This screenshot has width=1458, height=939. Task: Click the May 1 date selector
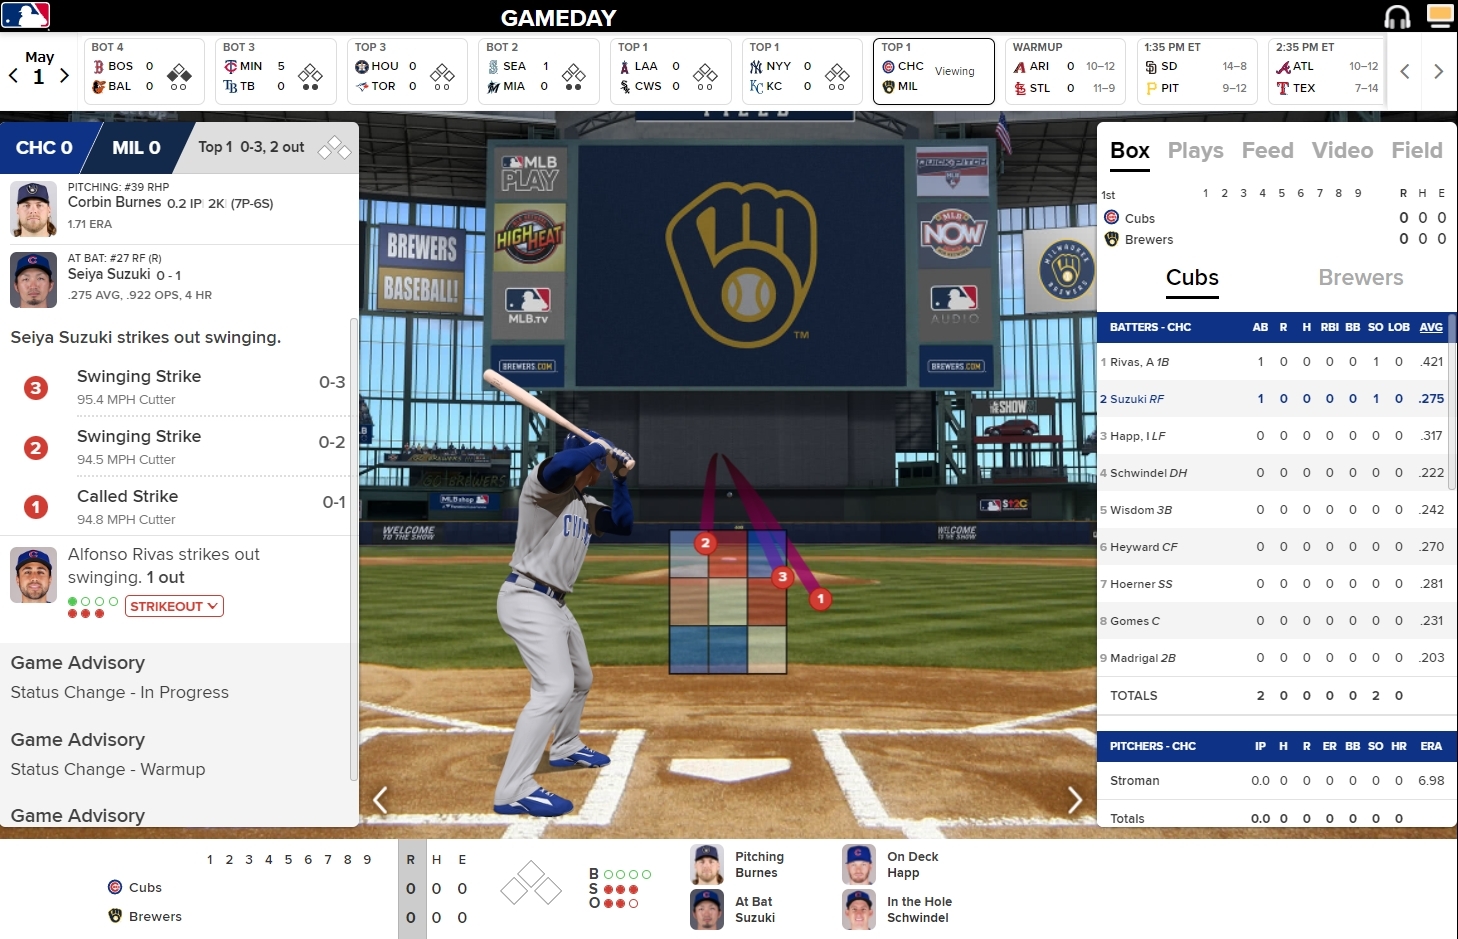39,67
